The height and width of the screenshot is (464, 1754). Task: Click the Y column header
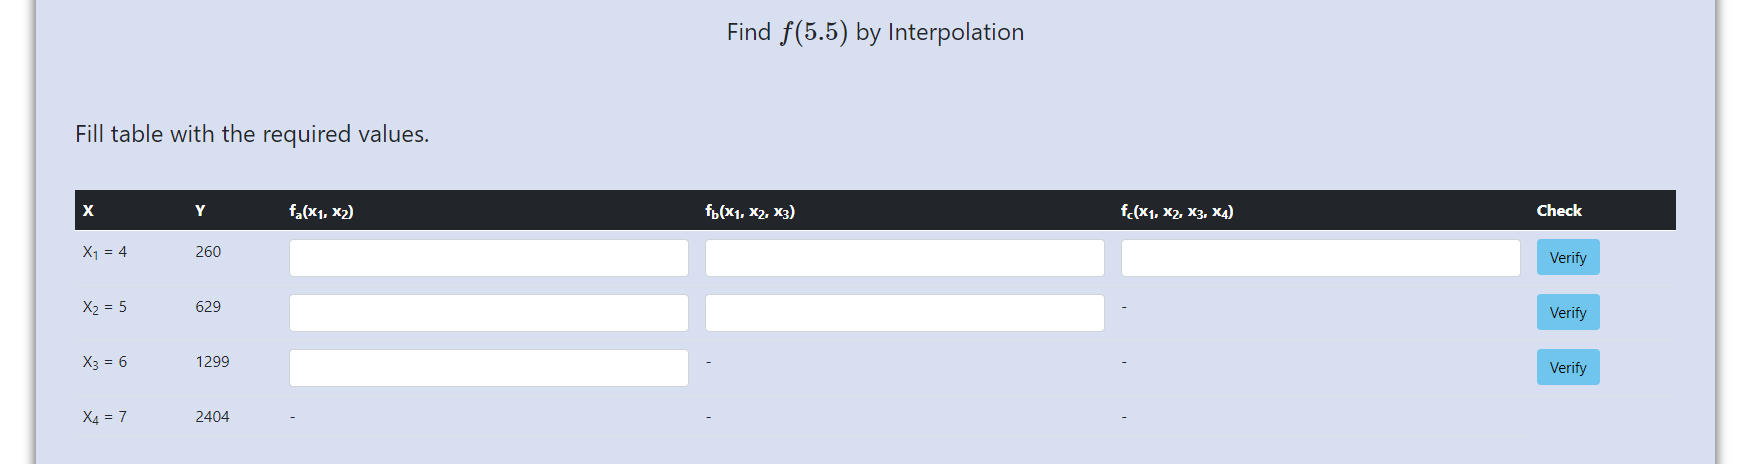click(x=200, y=210)
